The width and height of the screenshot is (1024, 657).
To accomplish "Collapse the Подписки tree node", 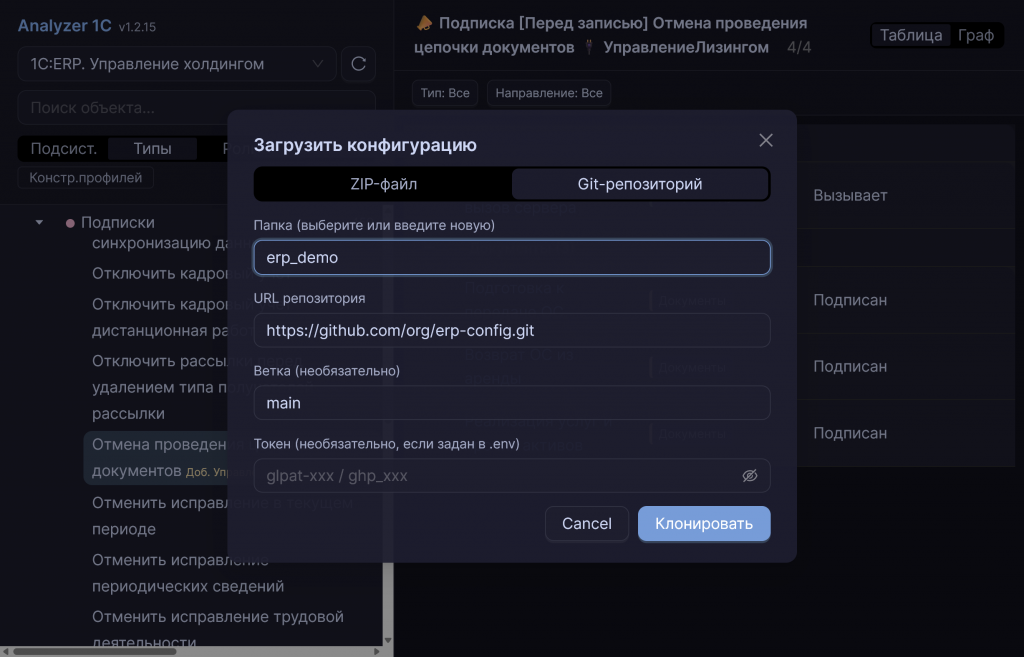I will tap(39, 222).
